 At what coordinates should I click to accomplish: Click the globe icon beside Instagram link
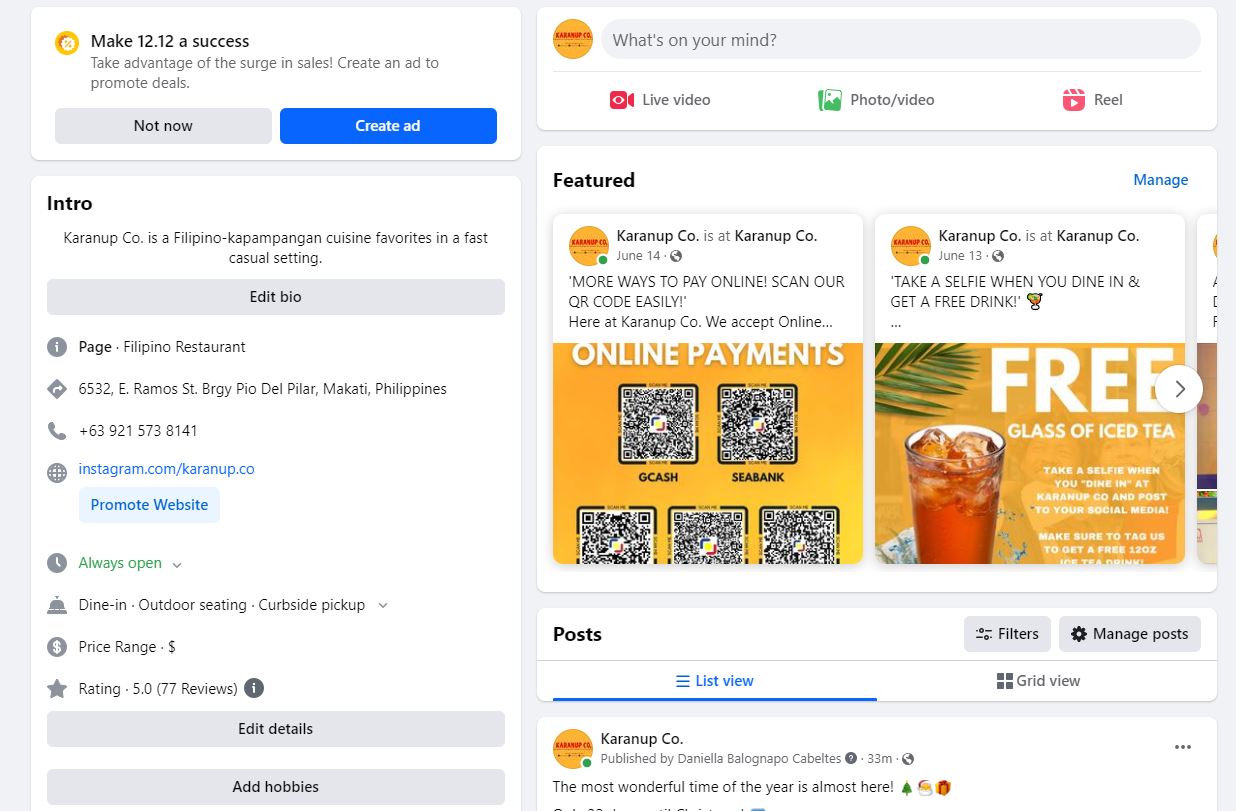(x=57, y=472)
